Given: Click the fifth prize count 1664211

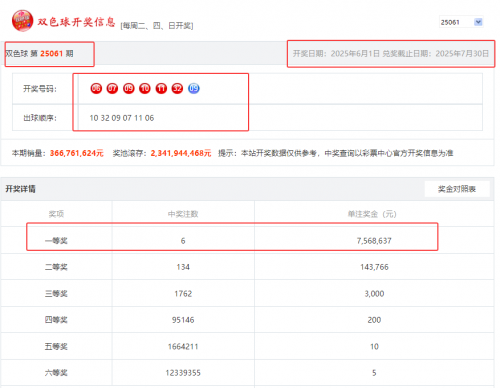Looking at the screenshot, I should (x=183, y=347).
